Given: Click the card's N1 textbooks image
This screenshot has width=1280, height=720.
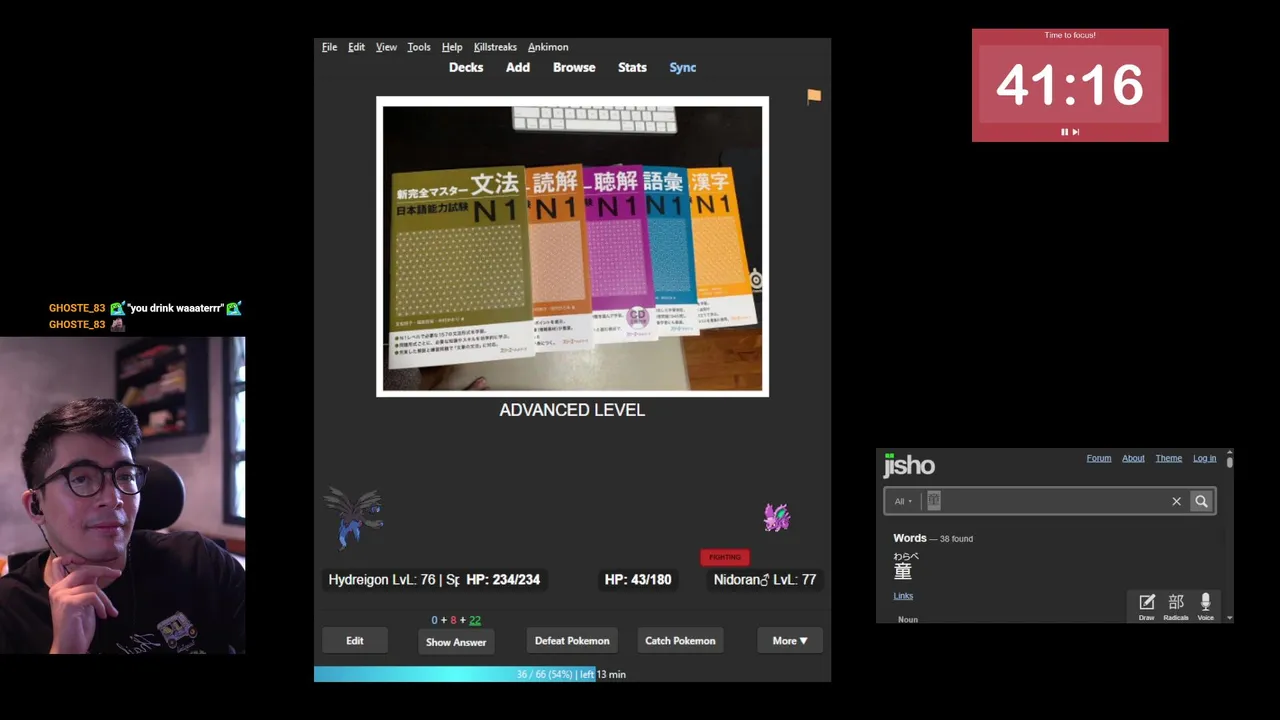Looking at the screenshot, I should click(x=572, y=247).
